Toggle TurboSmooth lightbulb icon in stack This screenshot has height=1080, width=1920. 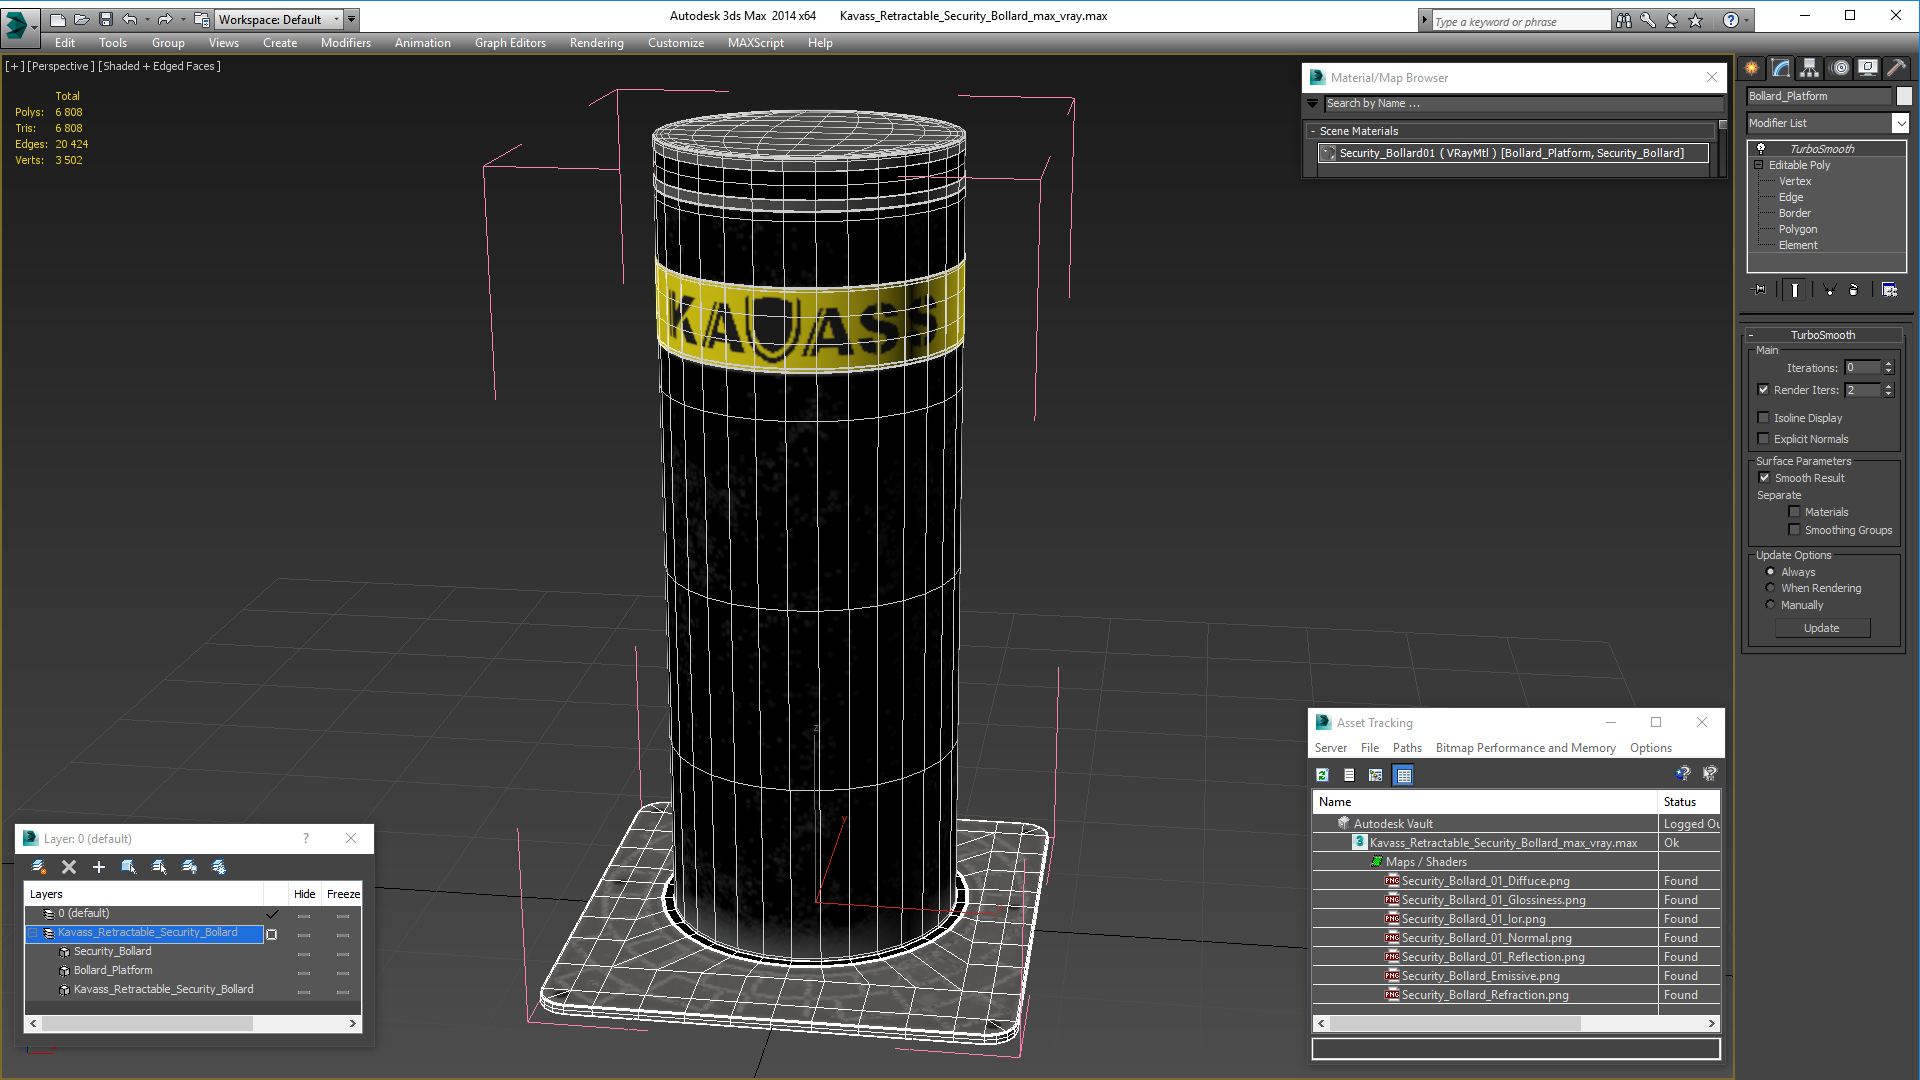[x=1761, y=149]
